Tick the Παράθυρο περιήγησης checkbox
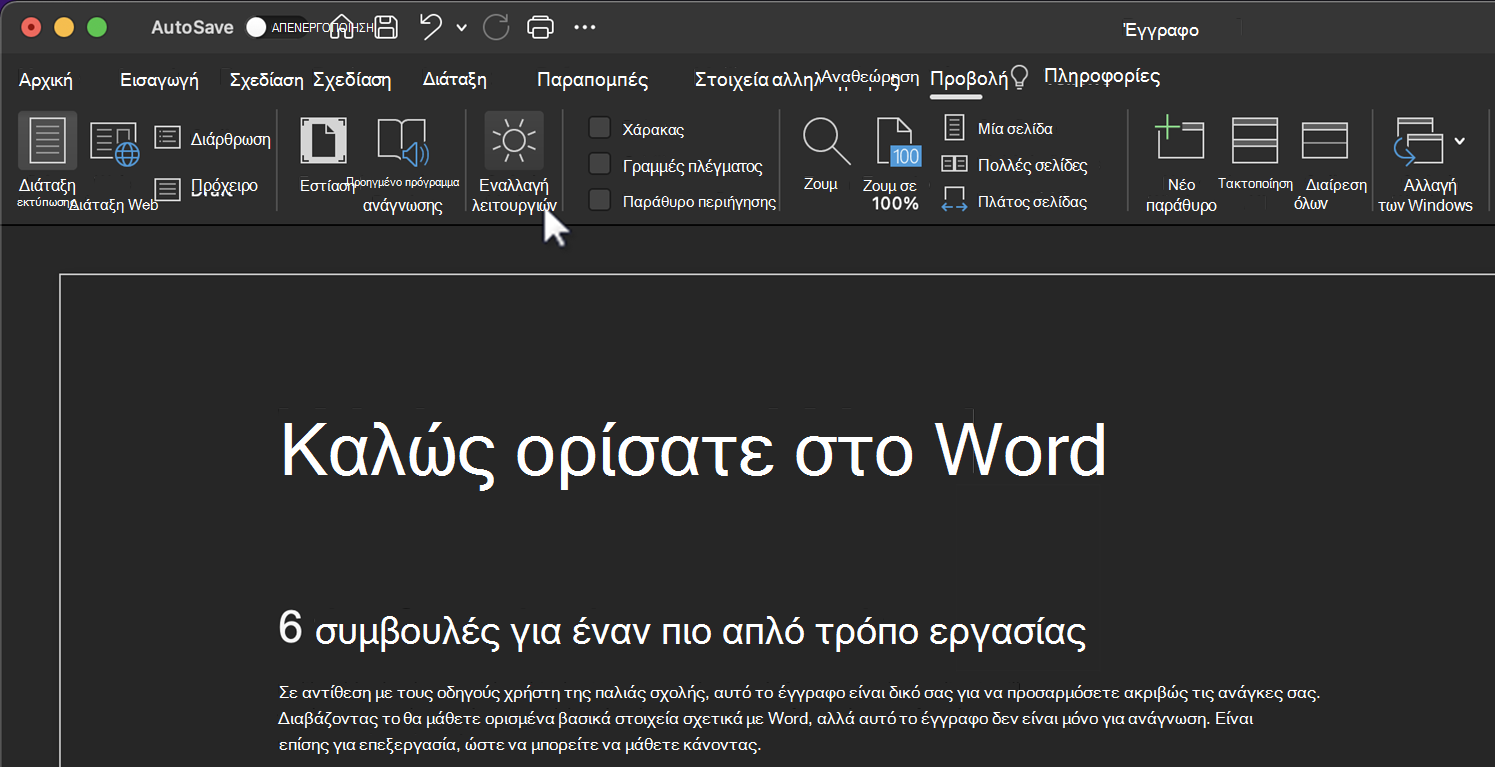1495x767 pixels. click(599, 200)
